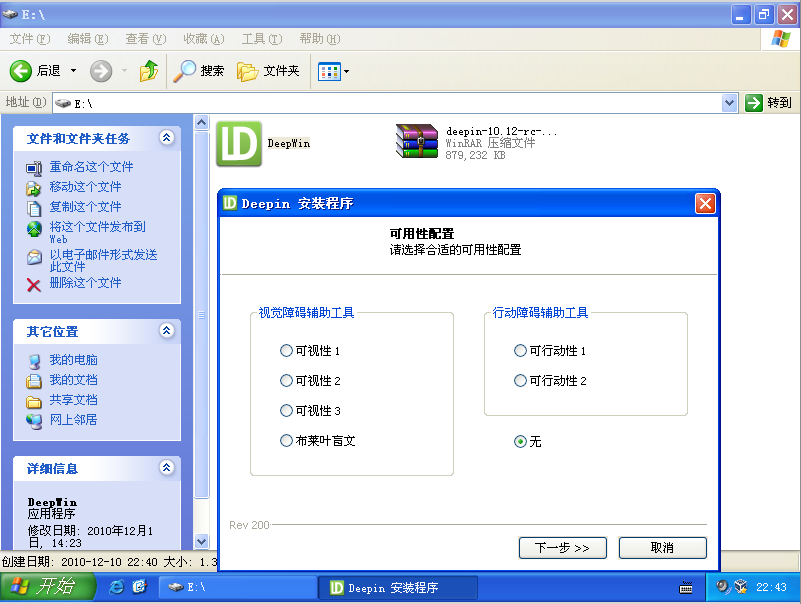
Task: Click the 我的电脑 link
Action: pyautogui.click(x=73, y=360)
